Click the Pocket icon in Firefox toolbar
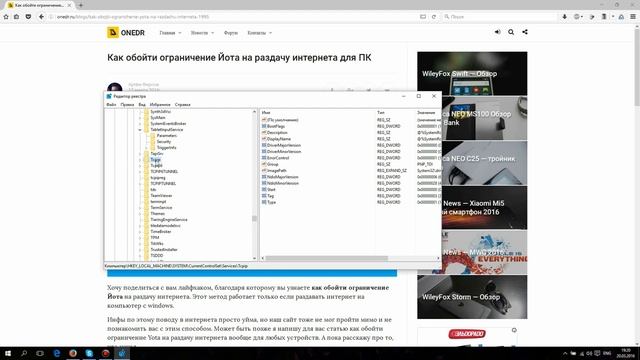640x360 pixels. 28,17
